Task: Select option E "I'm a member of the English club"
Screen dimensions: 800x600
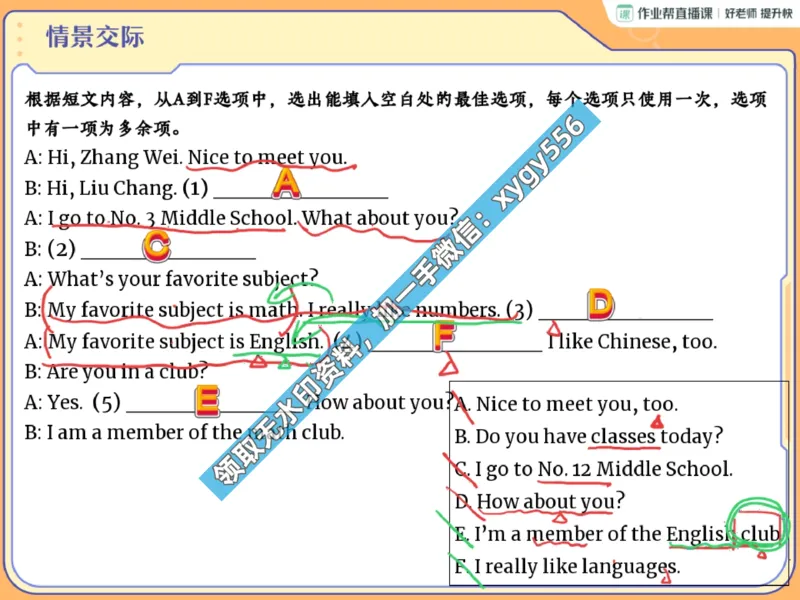Action: pos(617,534)
